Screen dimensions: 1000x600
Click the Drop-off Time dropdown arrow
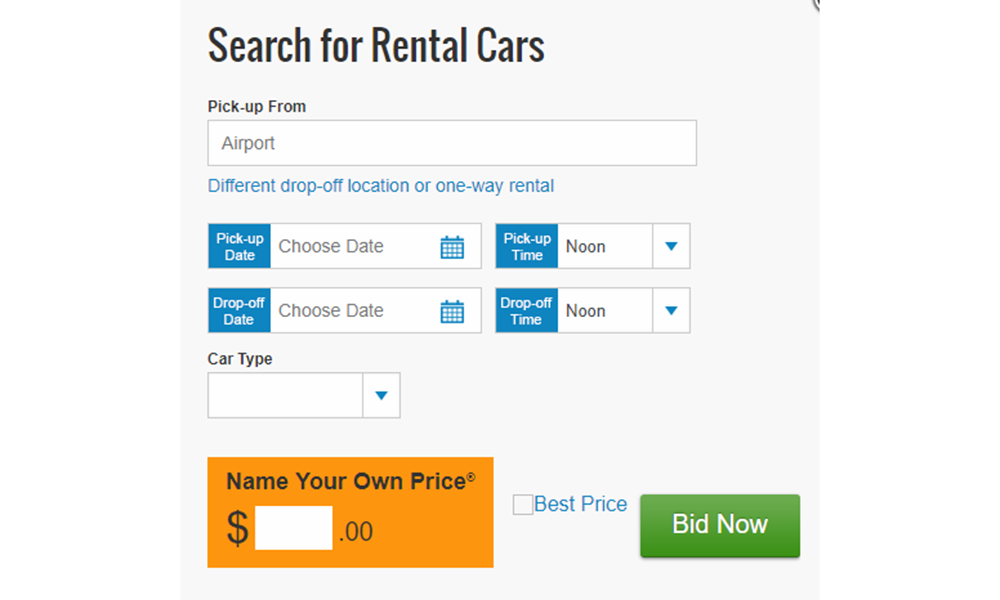[x=671, y=311]
